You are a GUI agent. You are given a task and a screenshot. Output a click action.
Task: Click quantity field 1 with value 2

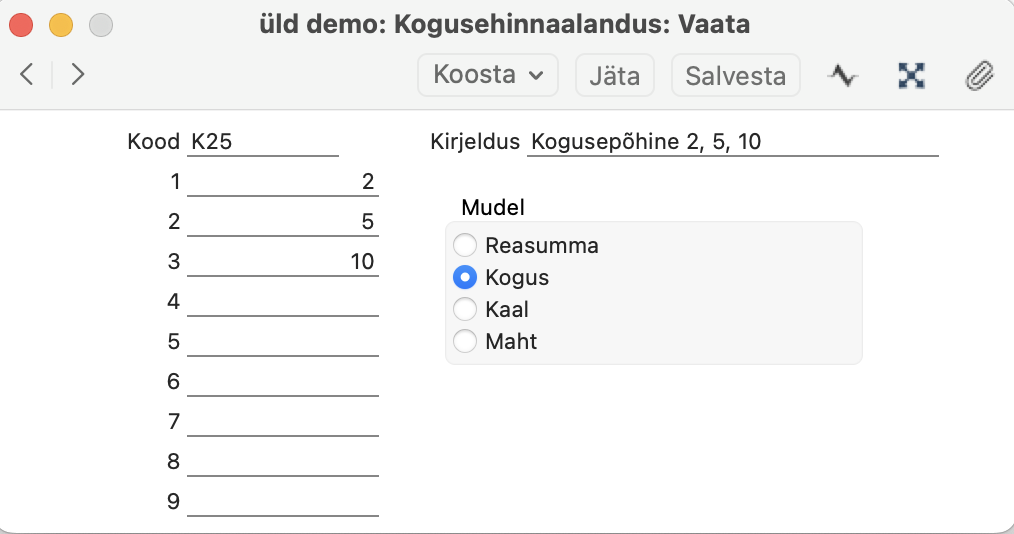pos(283,182)
